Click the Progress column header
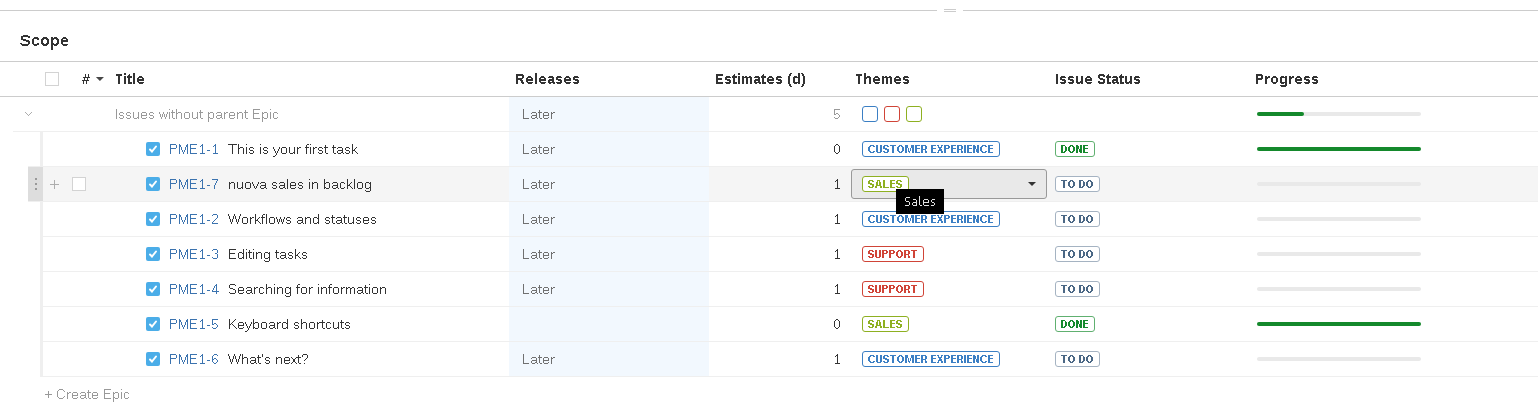This screenshot has height=412, width=1538. 1287,79
